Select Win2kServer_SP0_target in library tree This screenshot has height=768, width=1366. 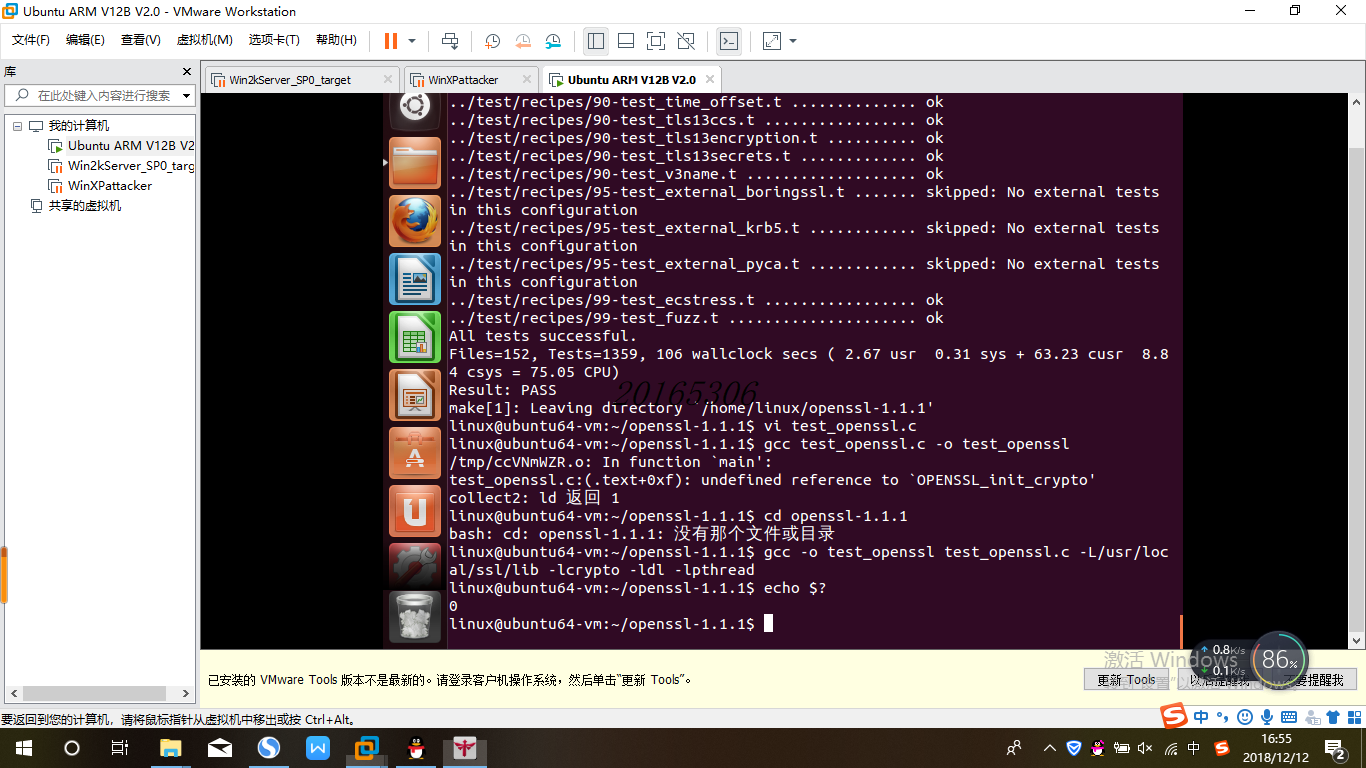click(x=122, y=166)
